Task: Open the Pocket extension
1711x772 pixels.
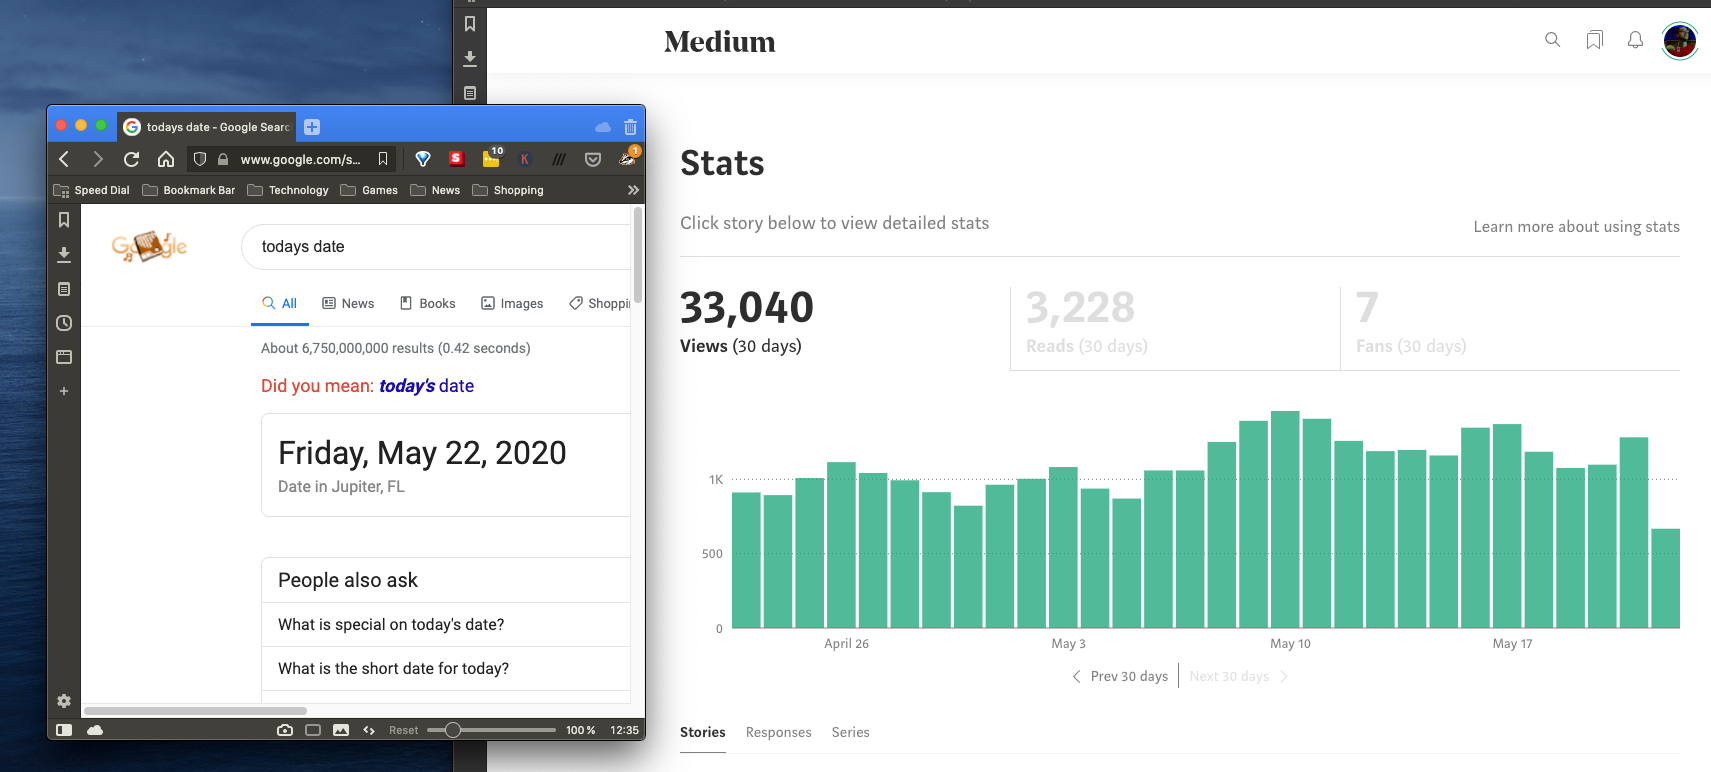Action: click(x=593, y=159)
